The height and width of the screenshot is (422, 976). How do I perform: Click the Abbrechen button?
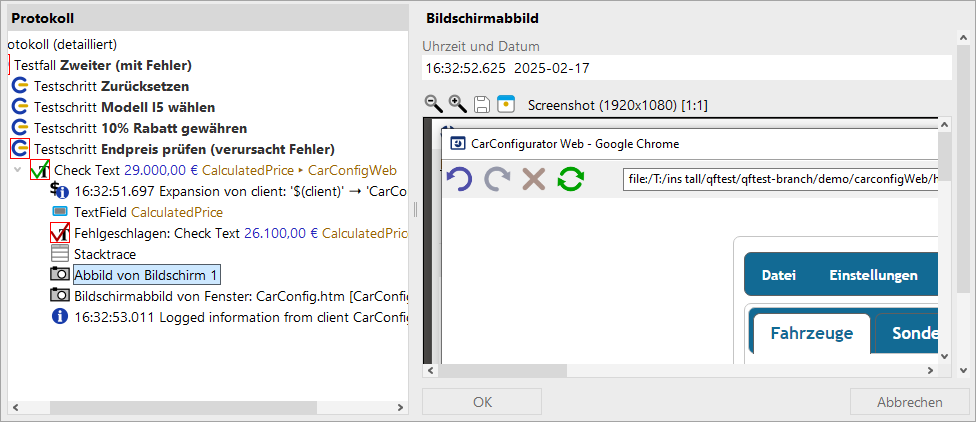pos(909,402)
